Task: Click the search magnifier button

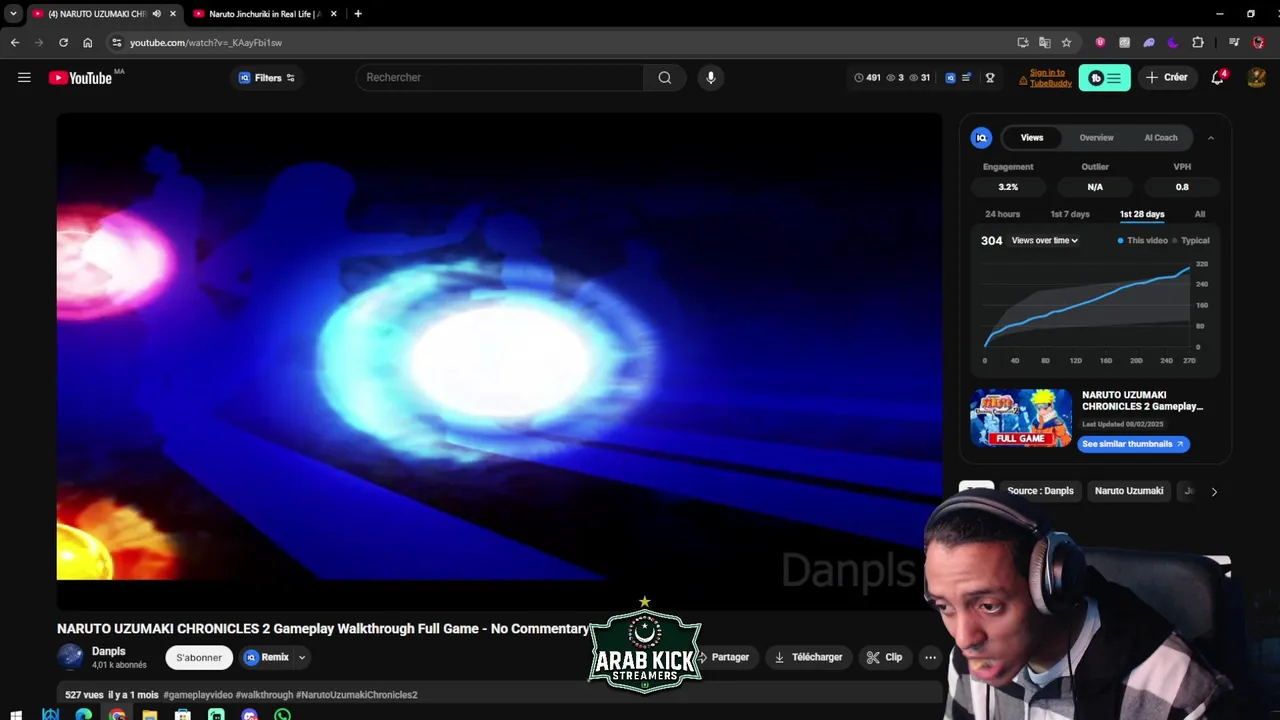Action: [x=664, y=77]
